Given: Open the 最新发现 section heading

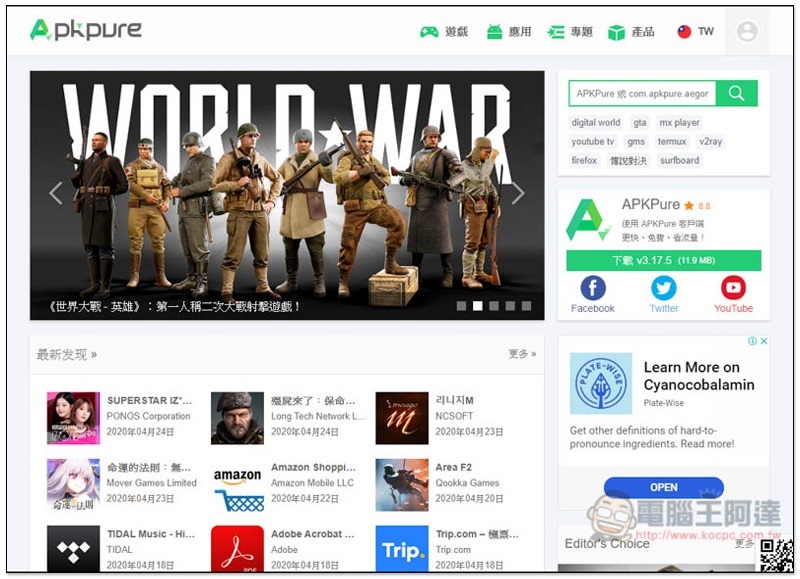Looking at the screenshot, I should [x=66, y=355].
